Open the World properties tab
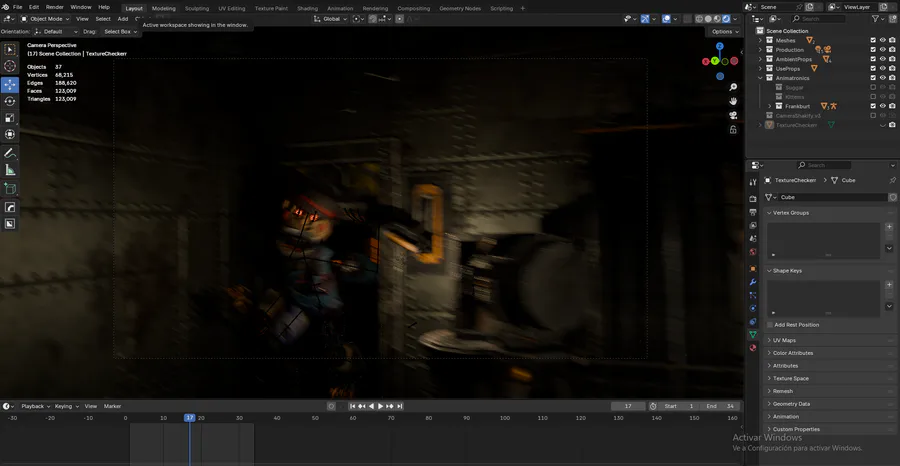900x466 pixels. click(753, 252)
